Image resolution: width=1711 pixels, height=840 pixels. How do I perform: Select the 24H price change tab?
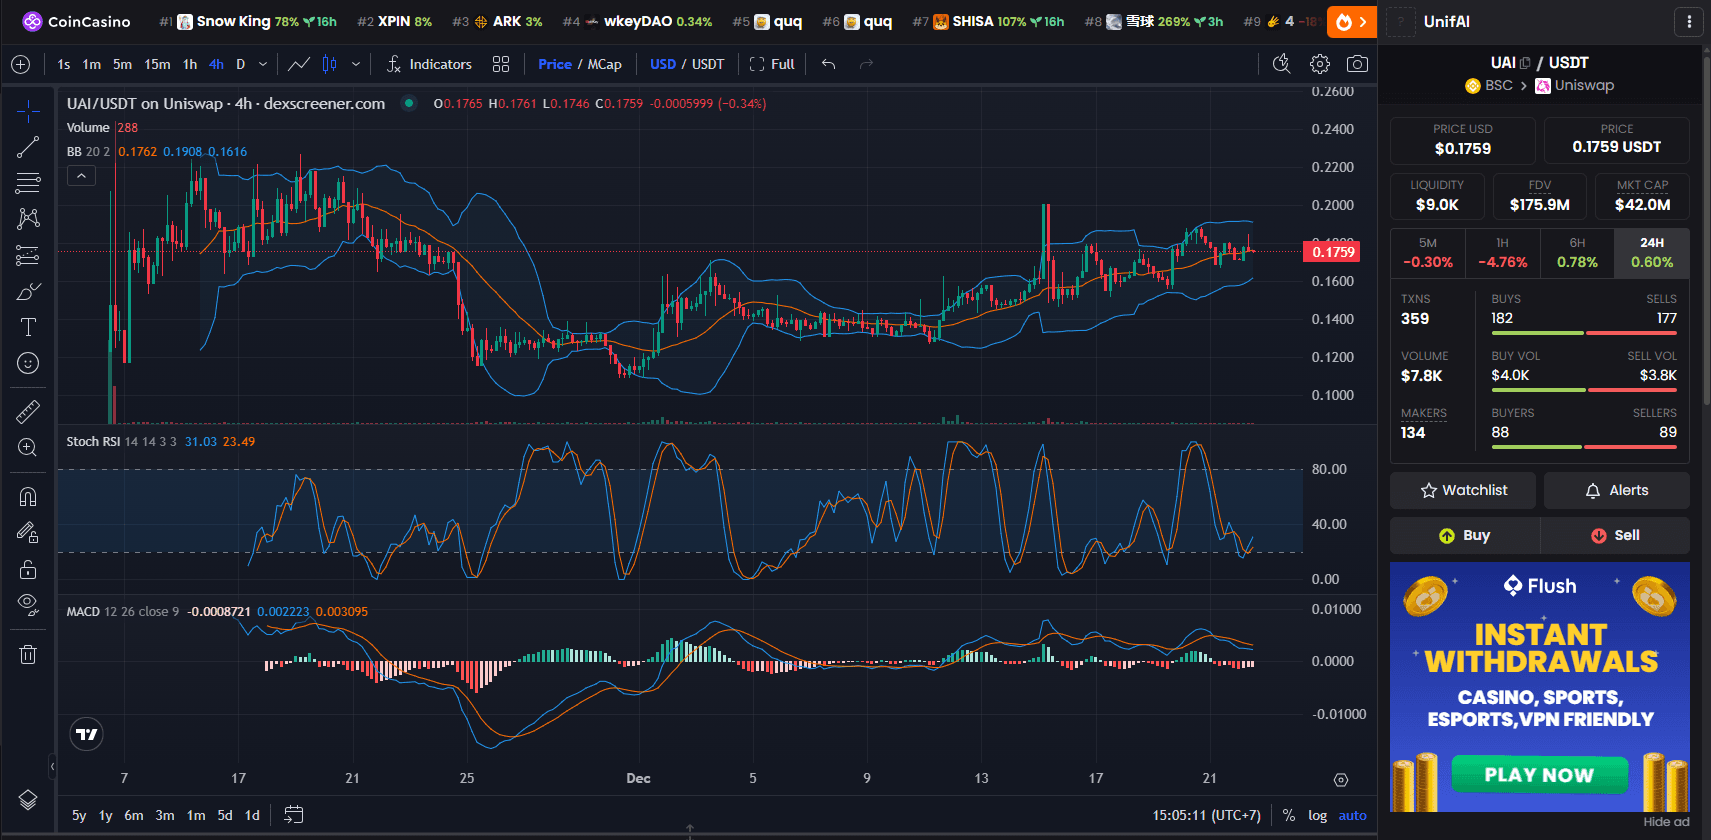tap(1652, 253)
